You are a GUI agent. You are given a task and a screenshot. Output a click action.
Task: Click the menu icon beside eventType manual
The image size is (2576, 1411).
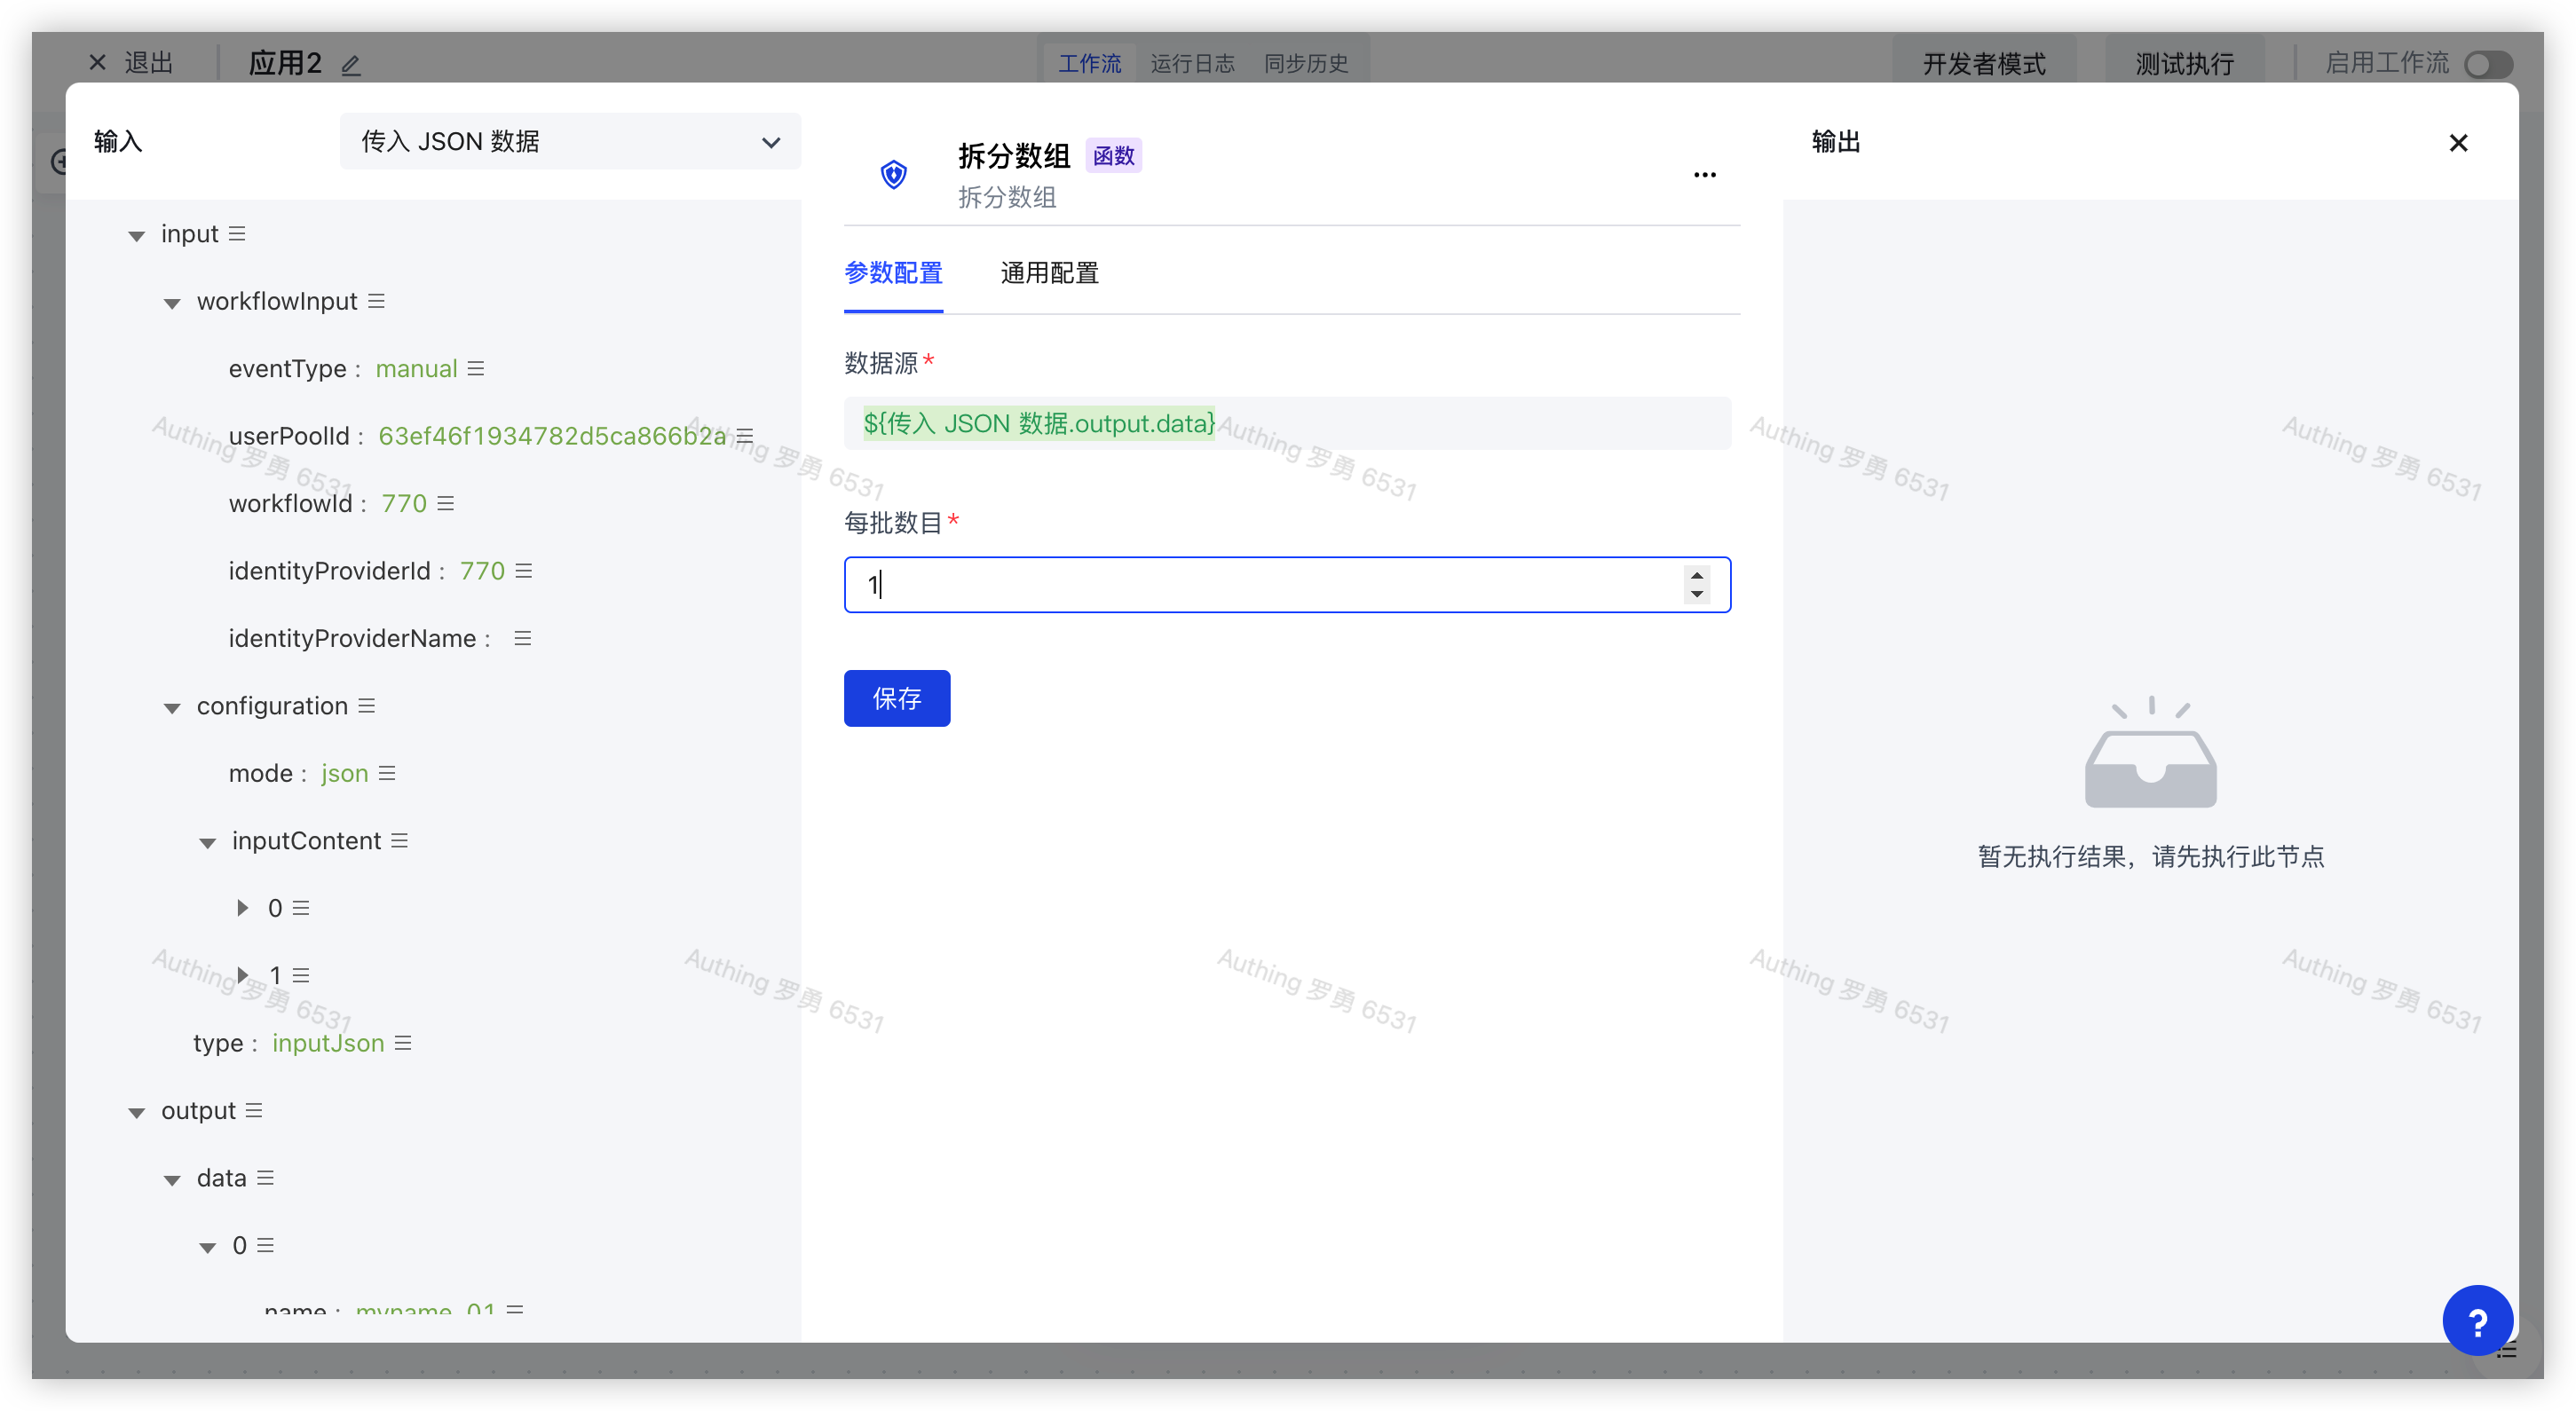476,369
